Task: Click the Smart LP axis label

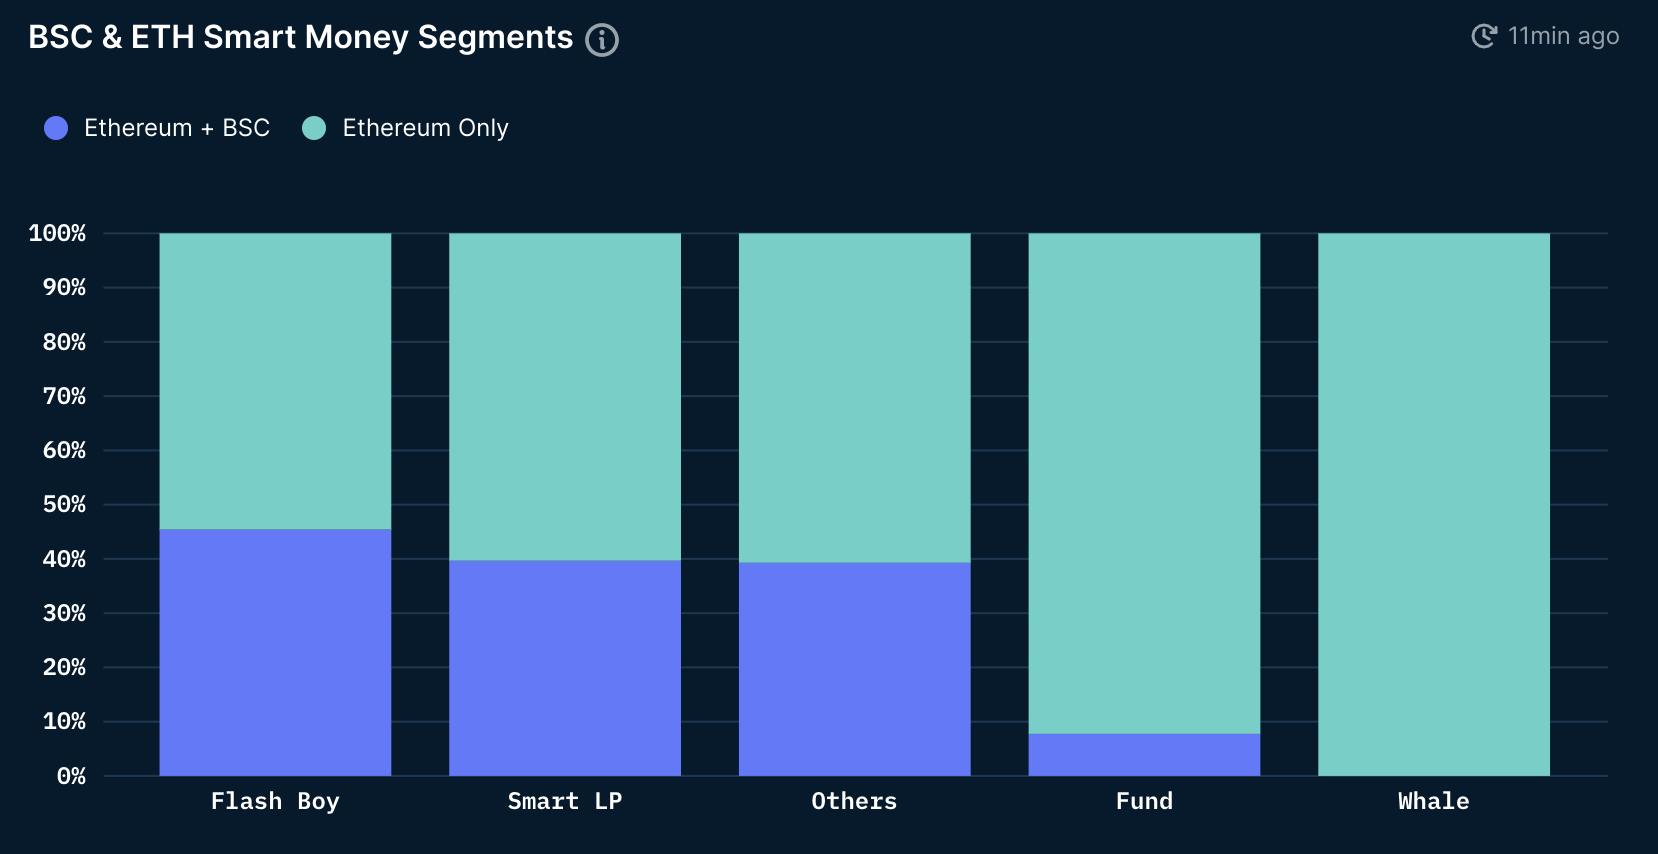Action: tap(565, 801)
